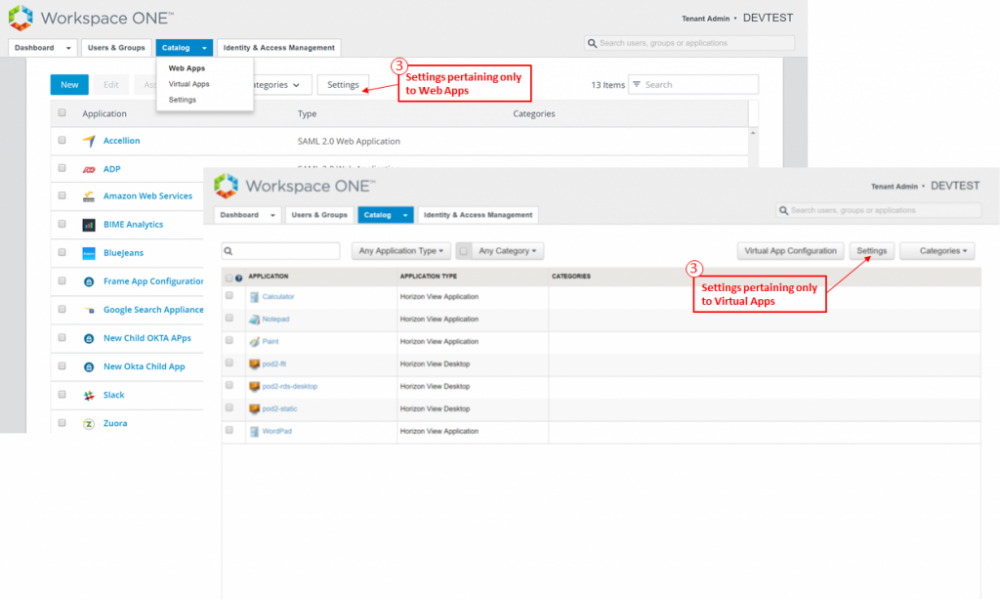
Task: Click the Zuora app icon
Action: (88, 423)
